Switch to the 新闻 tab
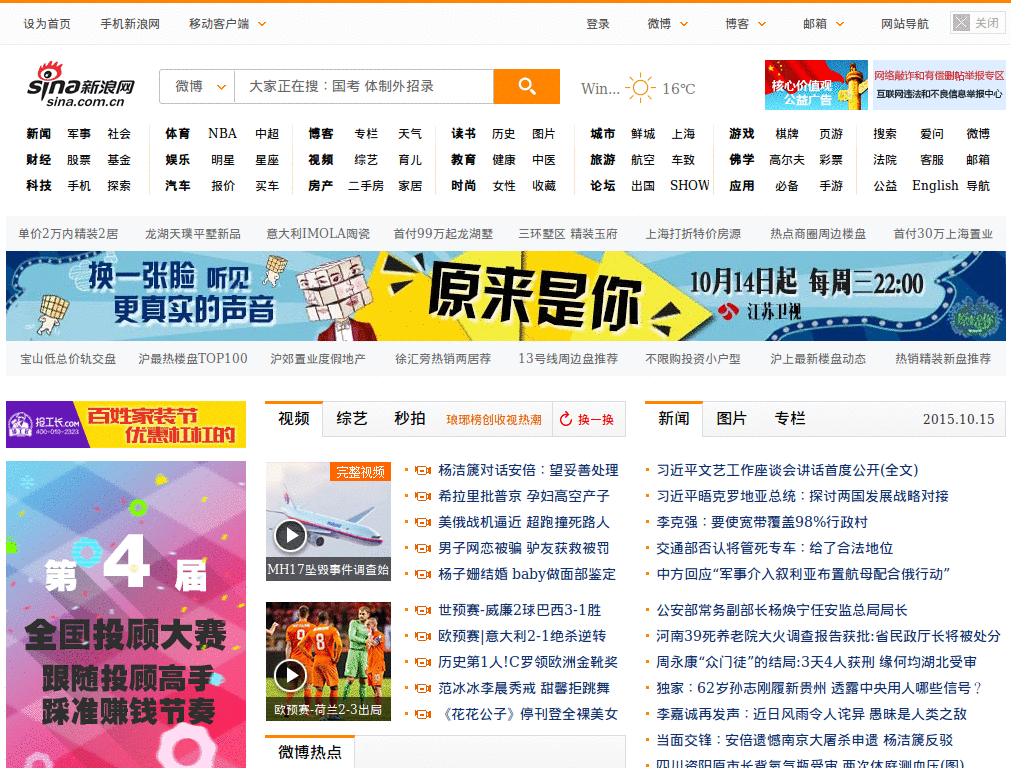 pos(673,419)
